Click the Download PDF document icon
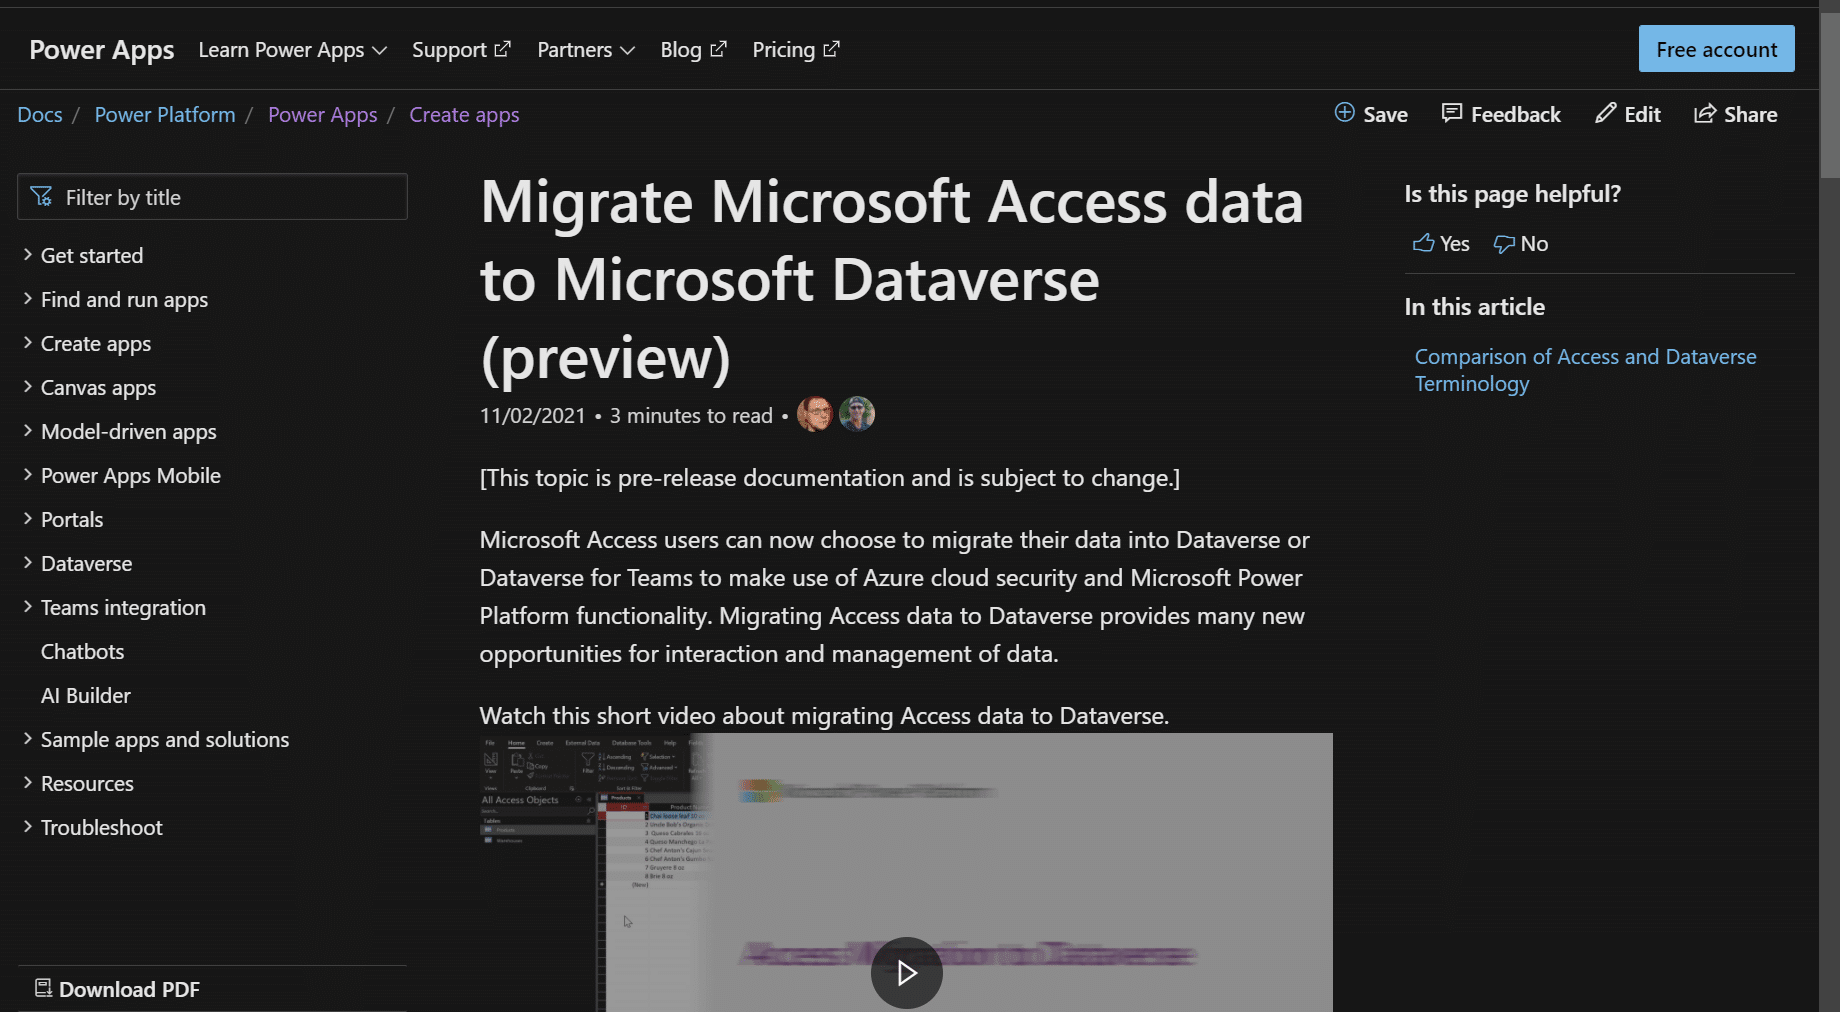This screenshot has height=1012, width=1840. [x=43, y=988]
